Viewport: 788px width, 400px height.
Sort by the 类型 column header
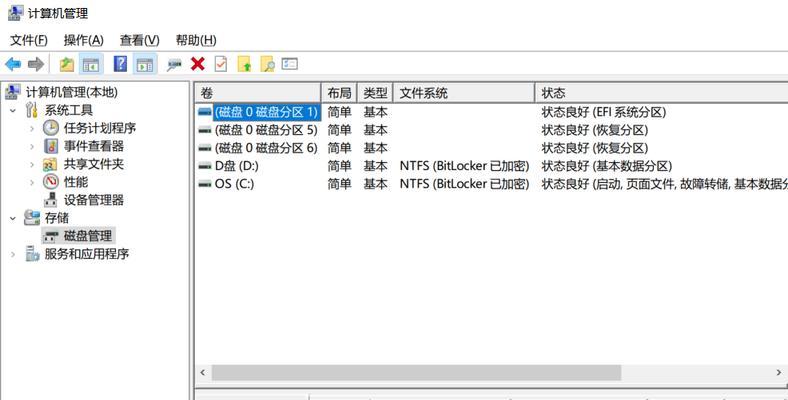coord(375,93)
